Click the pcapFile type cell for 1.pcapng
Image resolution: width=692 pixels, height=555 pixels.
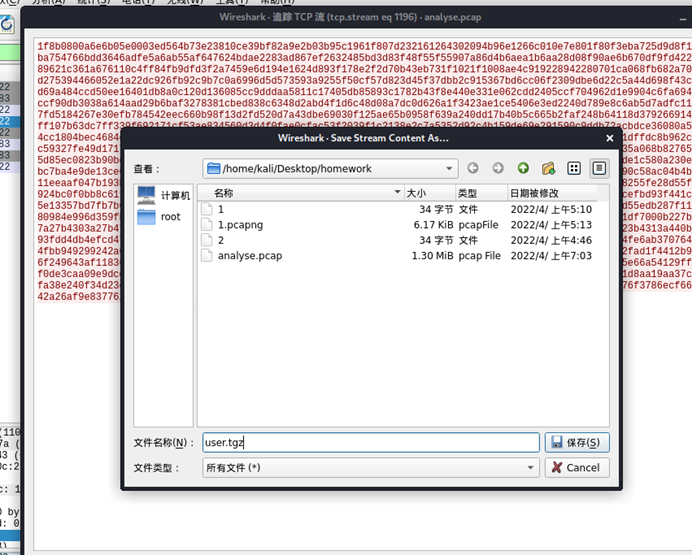tap(478, 225)
